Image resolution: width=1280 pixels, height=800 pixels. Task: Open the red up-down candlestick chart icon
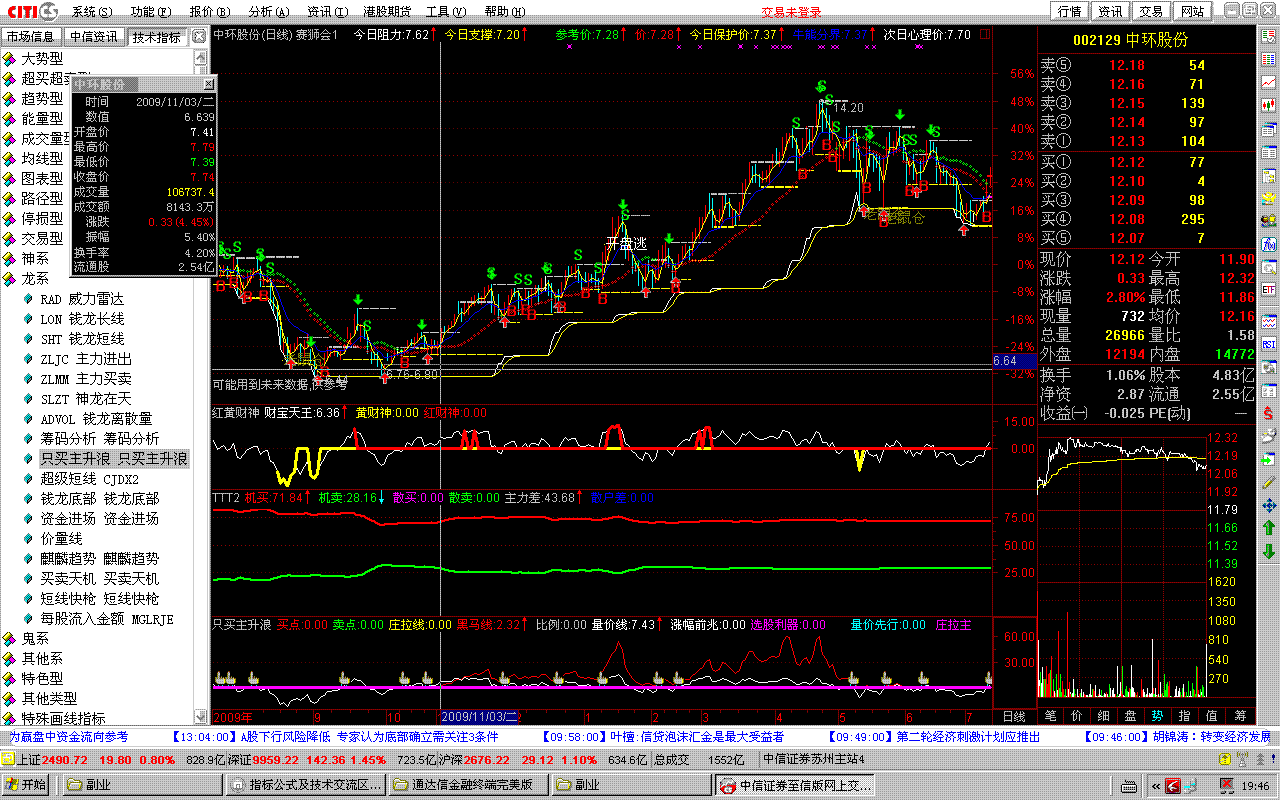pyautogui.click(x=1269, y=104)
